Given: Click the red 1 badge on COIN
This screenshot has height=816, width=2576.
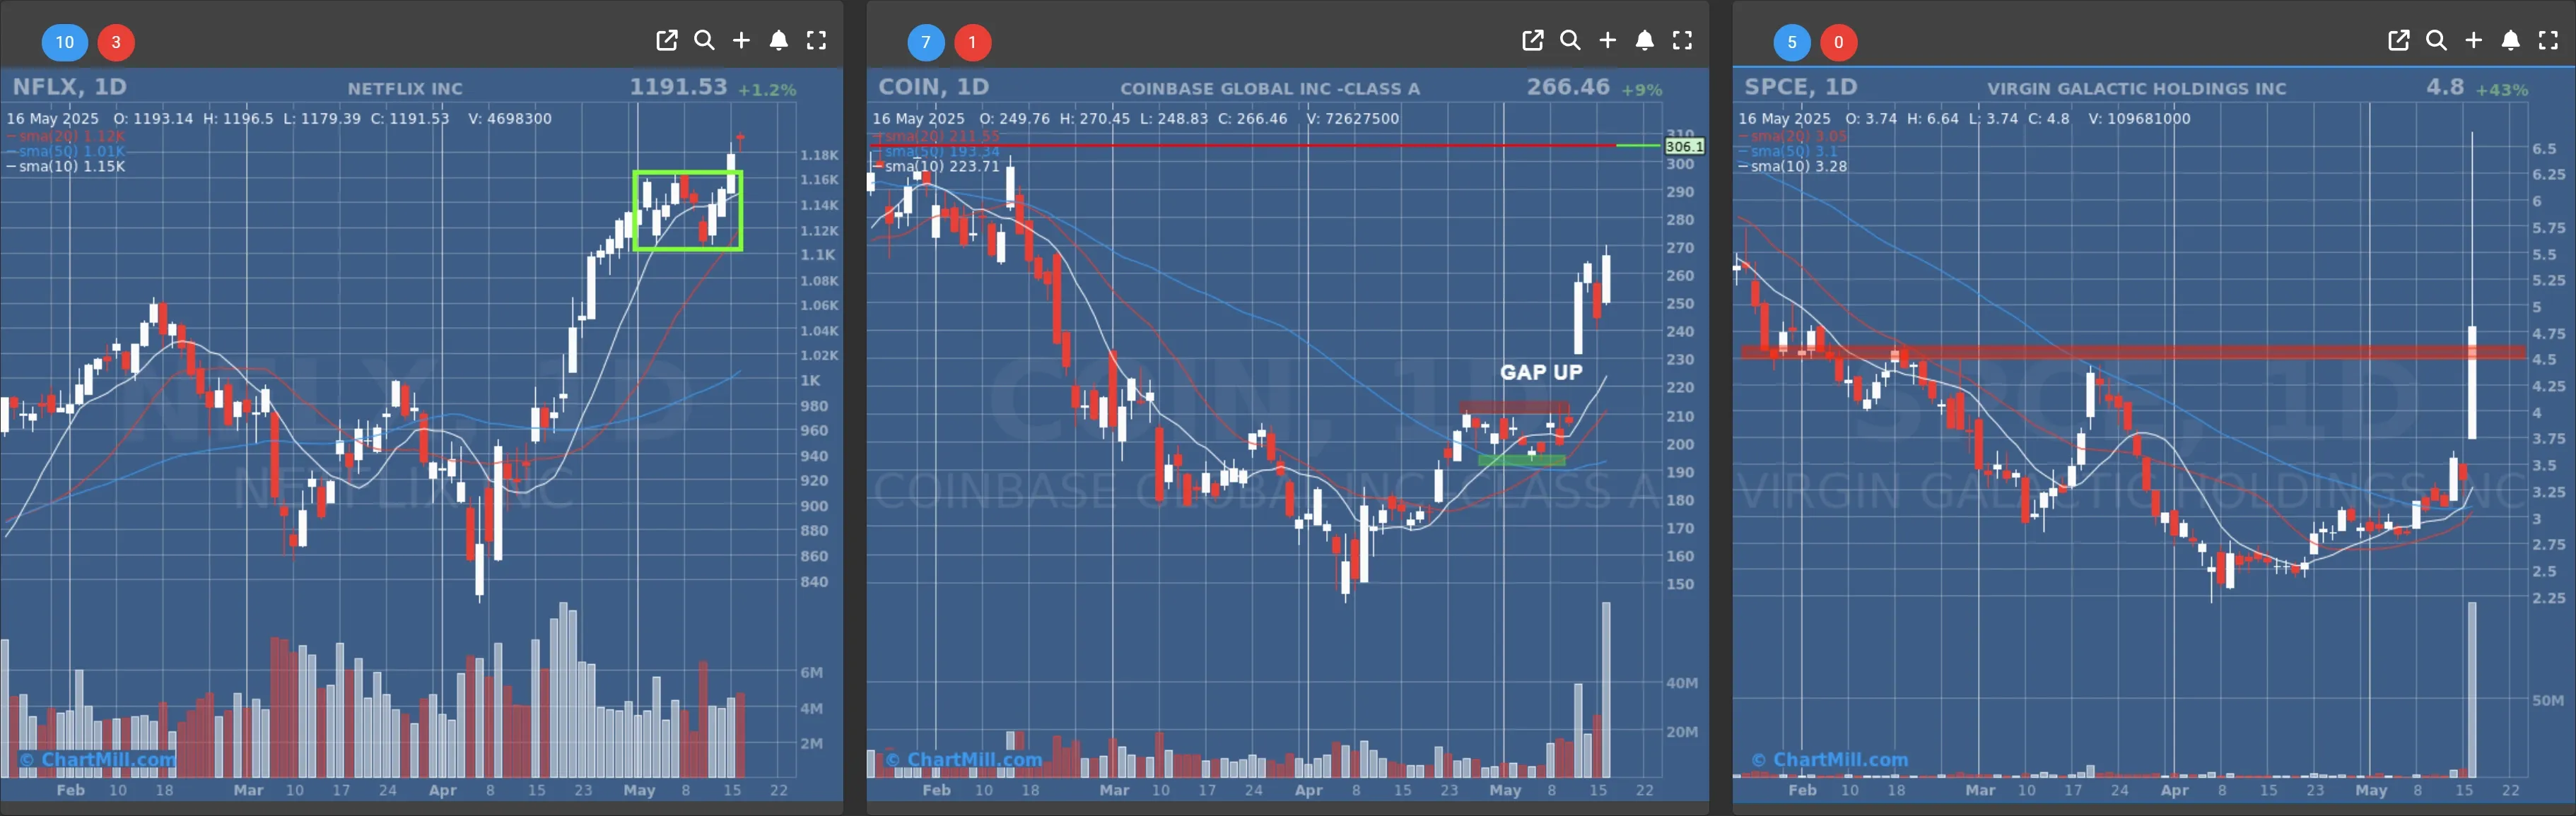Looking at the screenshot, I should (x=972, y=42).
